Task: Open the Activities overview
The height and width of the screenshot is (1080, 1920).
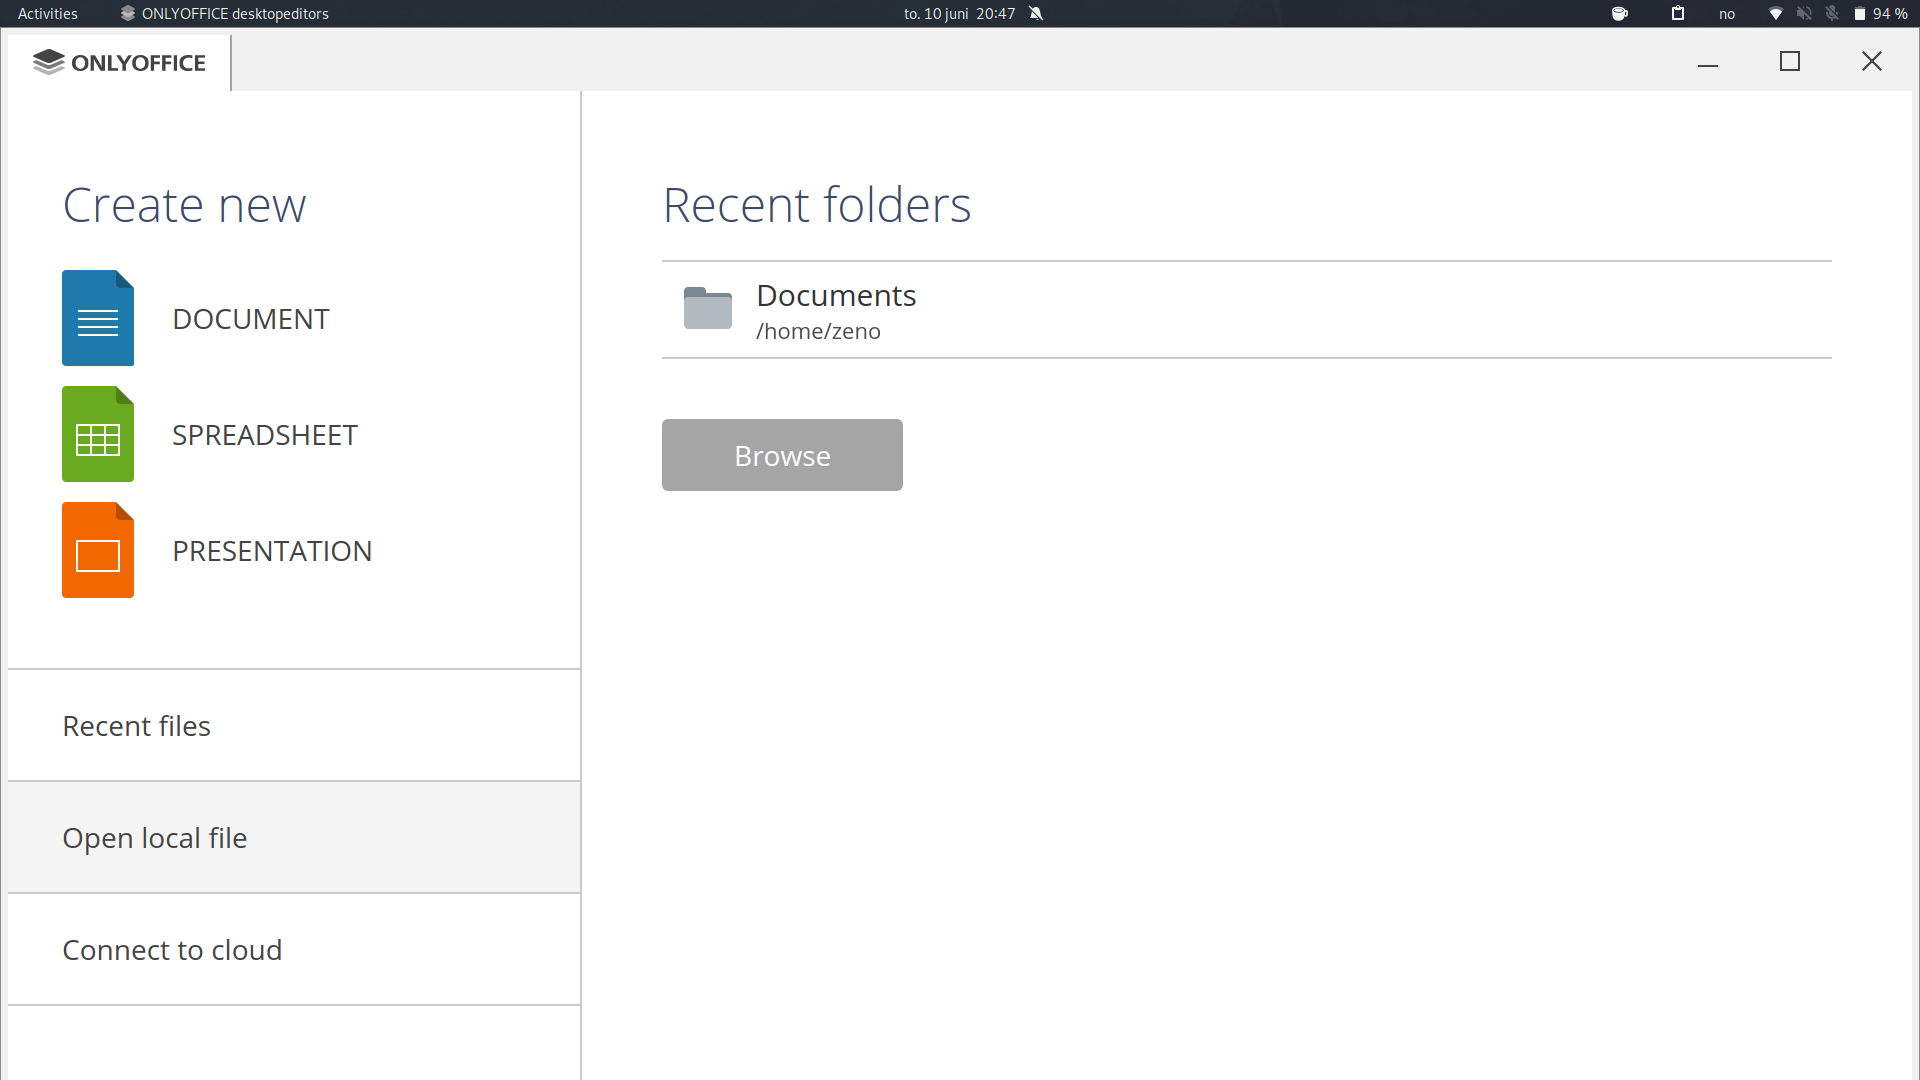Action: coord(46,13)
